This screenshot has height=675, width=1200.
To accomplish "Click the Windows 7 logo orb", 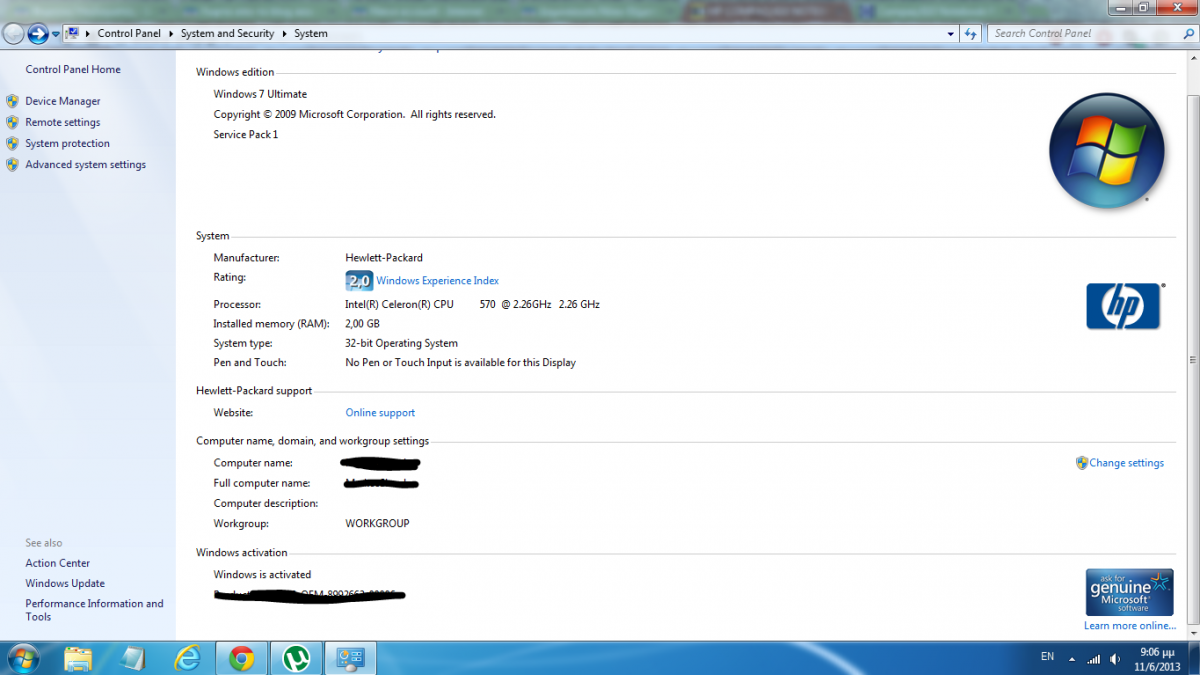I will (1106, 151).
